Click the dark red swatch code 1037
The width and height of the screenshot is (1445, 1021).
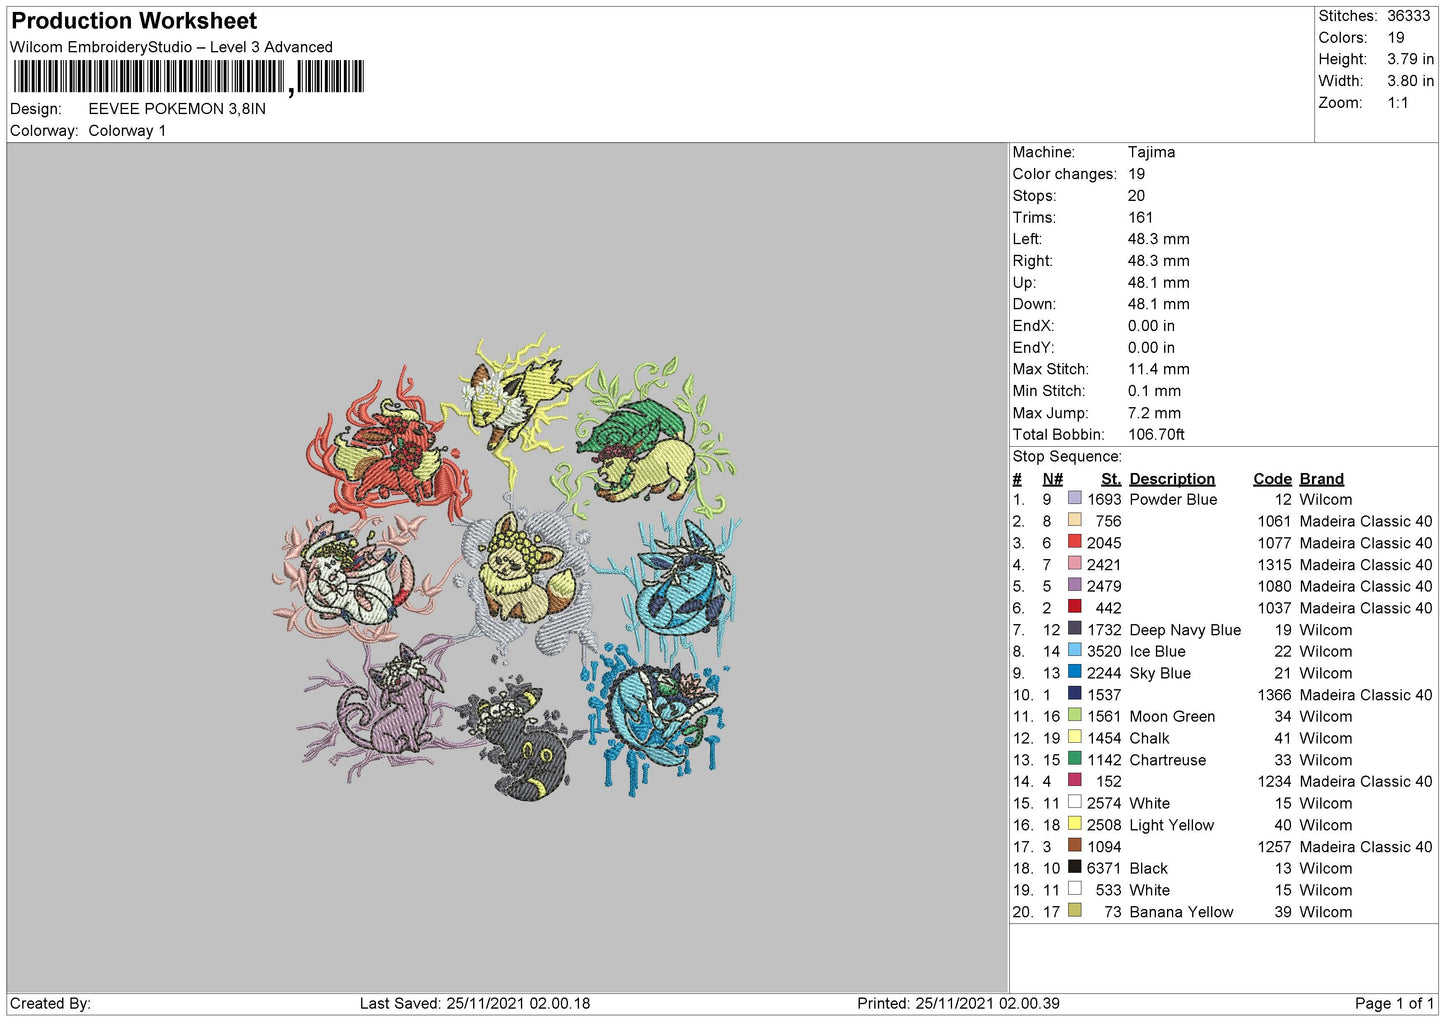(1074, 606)
